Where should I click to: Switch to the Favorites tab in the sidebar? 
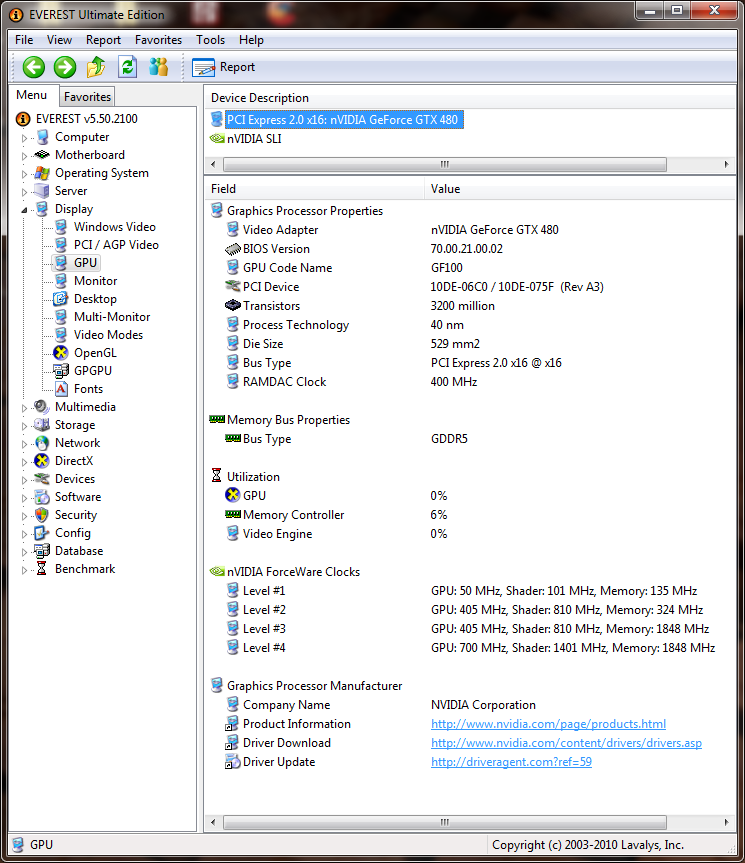[87, 97]
